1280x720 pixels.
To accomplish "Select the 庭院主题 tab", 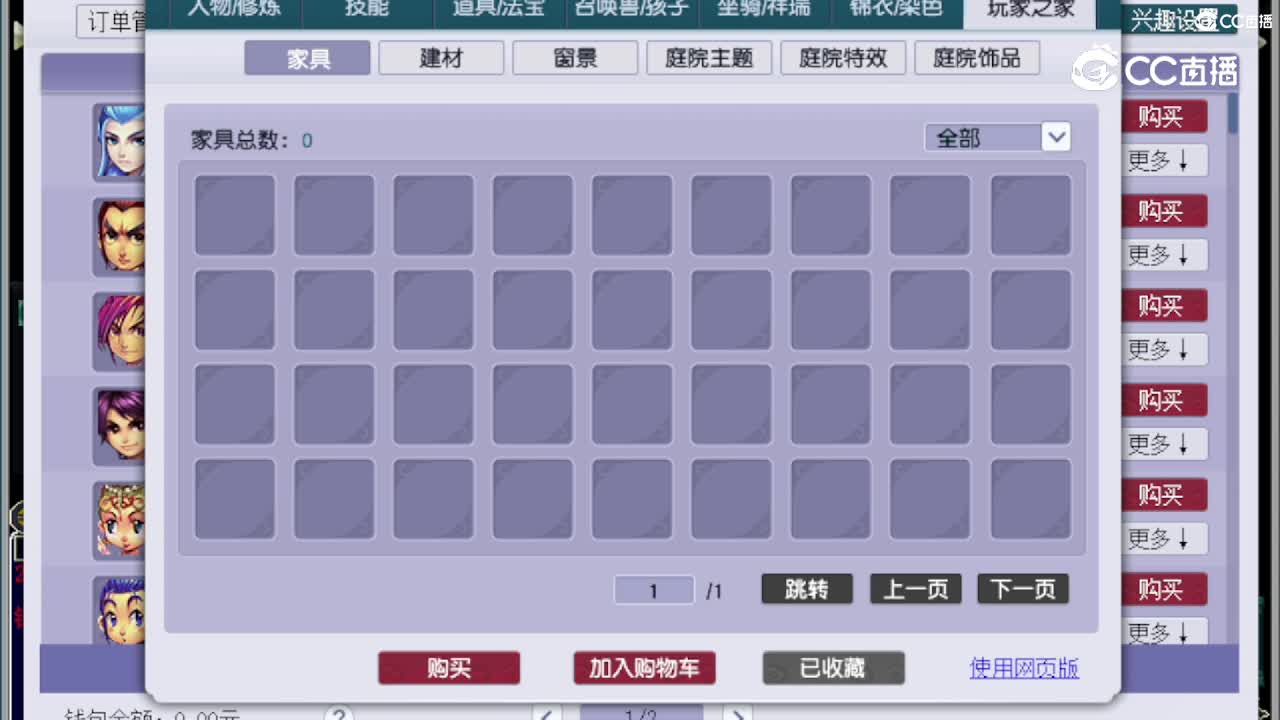I will point(709,58).
